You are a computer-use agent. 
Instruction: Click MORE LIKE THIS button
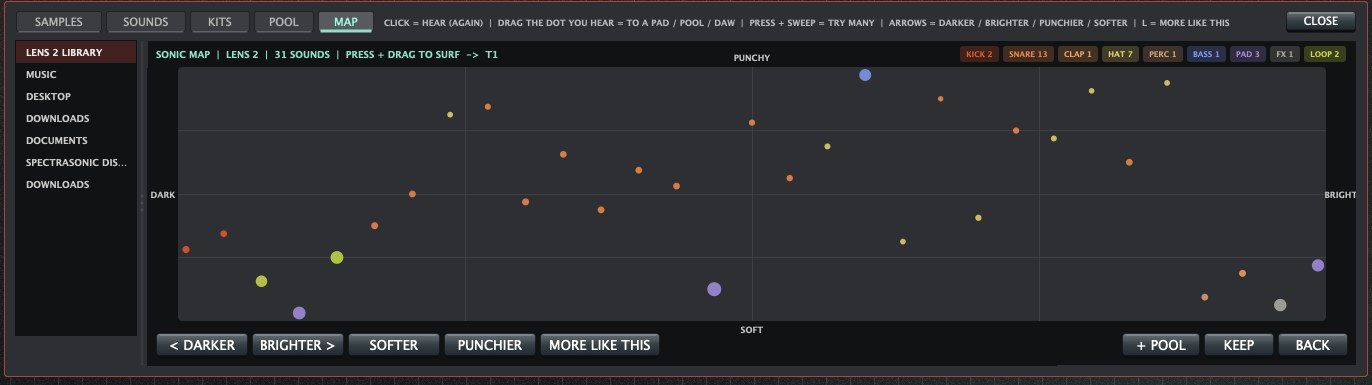tap(600, 345)
